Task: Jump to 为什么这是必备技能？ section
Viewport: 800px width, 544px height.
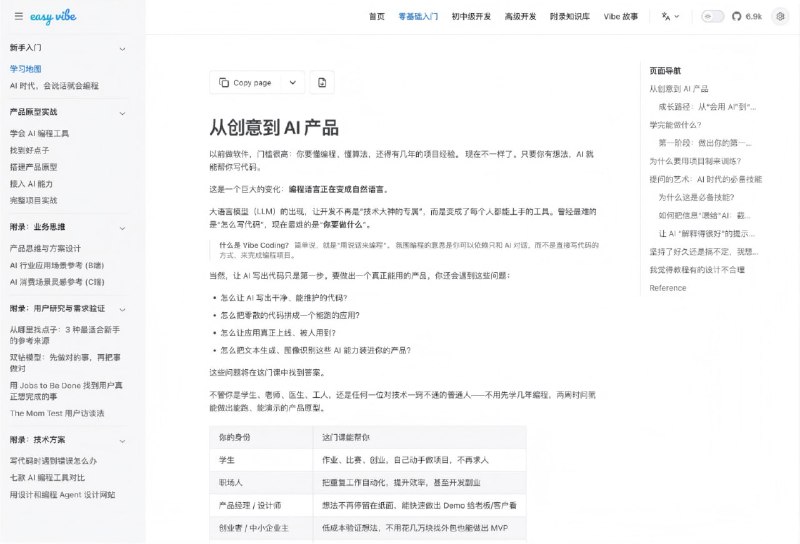Action: pyautogui.click(x=696, y=197)
